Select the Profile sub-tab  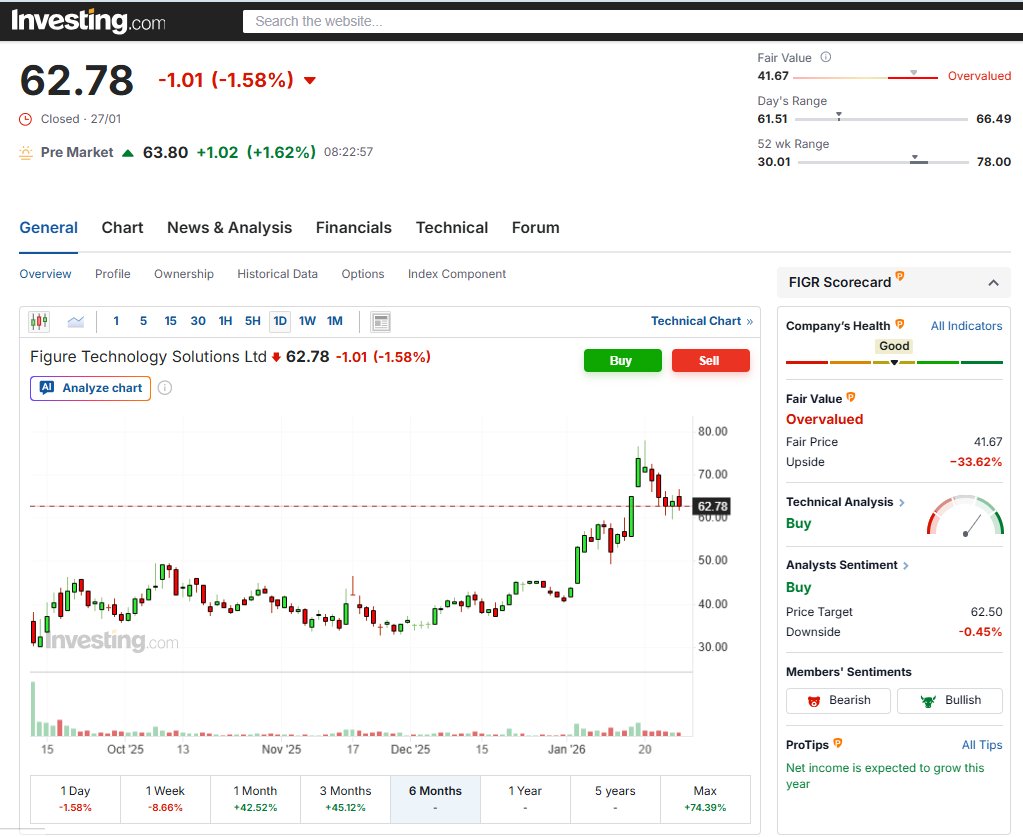(112, 274)
